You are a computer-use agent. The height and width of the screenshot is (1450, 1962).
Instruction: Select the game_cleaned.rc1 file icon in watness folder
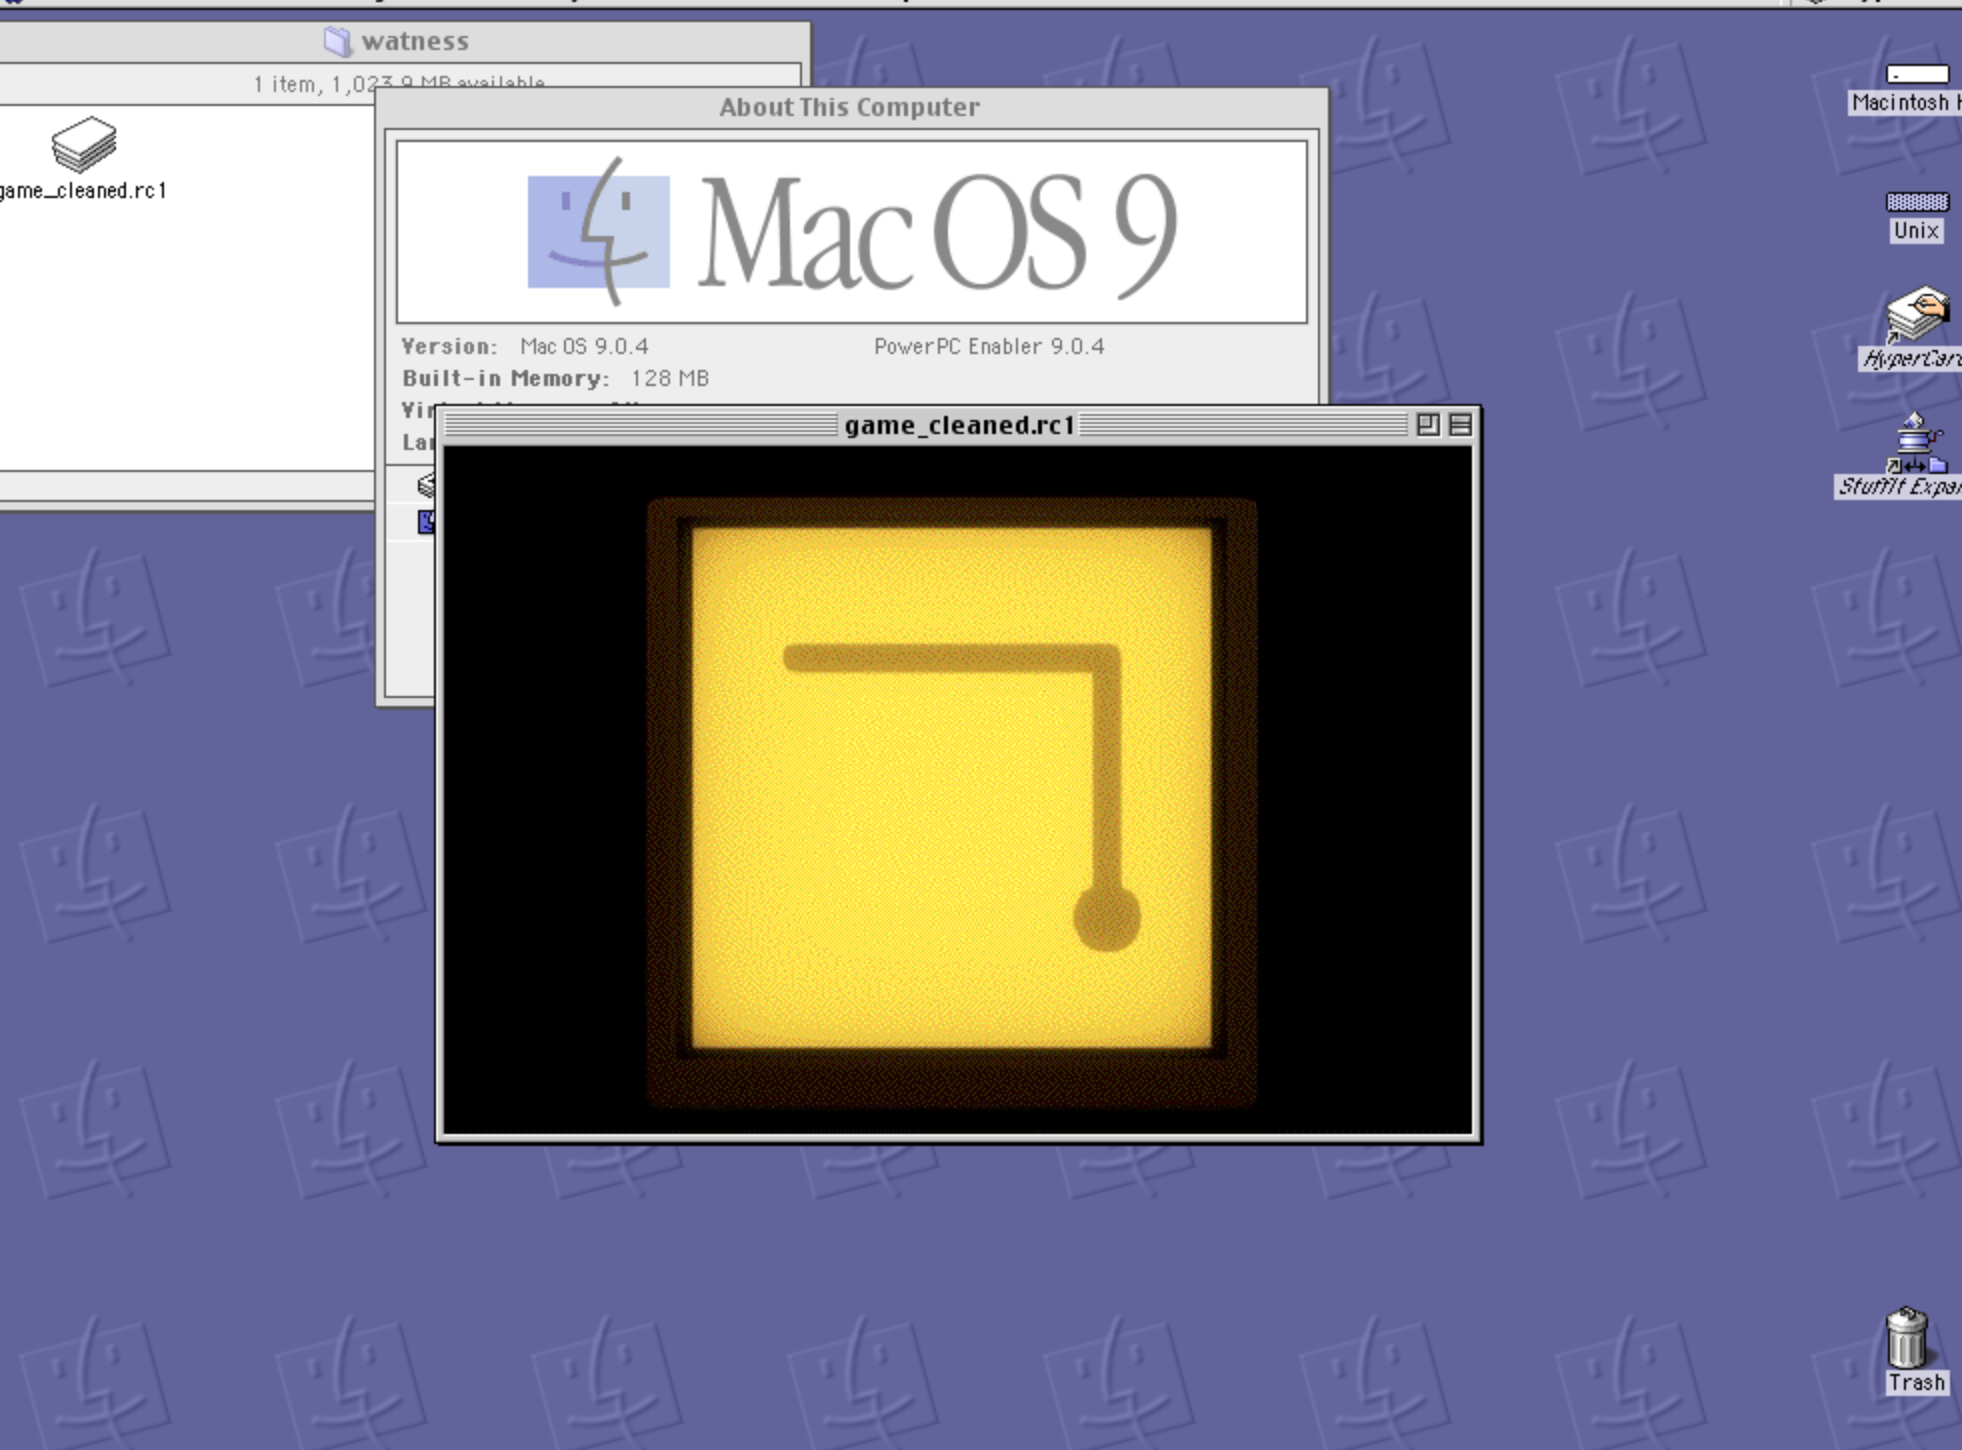[84, 145]
